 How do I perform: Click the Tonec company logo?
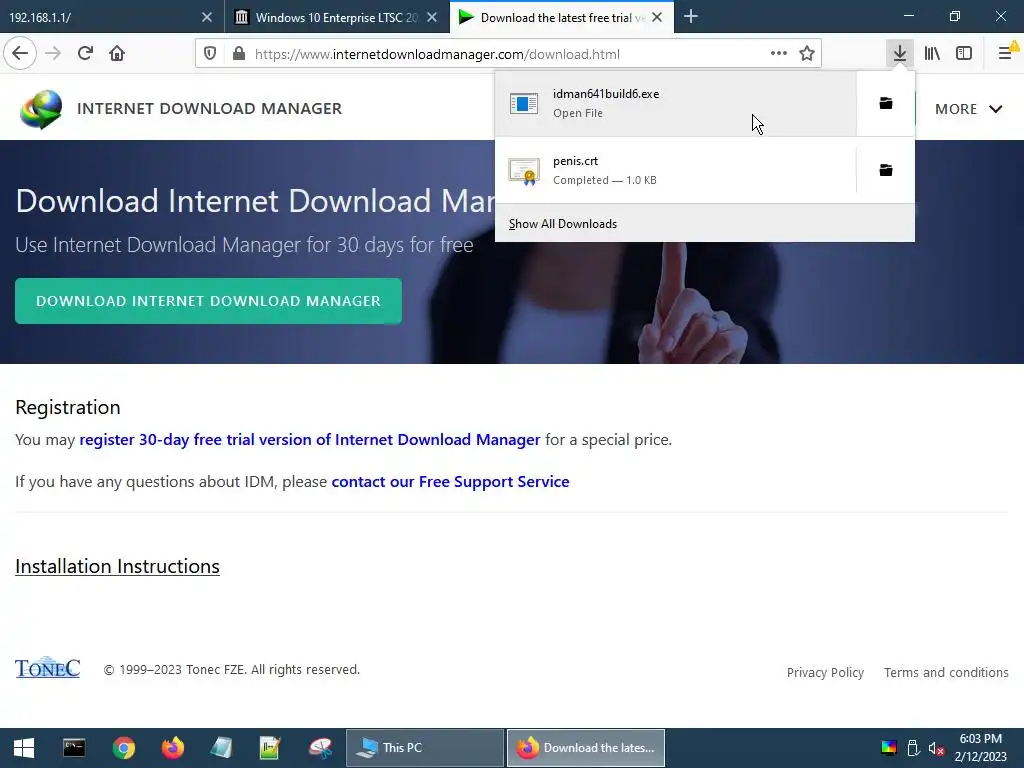click(x=48, y=667)
